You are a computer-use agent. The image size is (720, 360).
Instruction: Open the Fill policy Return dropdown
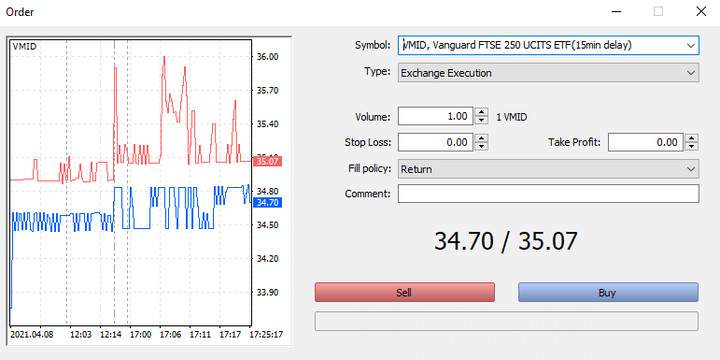548,169
